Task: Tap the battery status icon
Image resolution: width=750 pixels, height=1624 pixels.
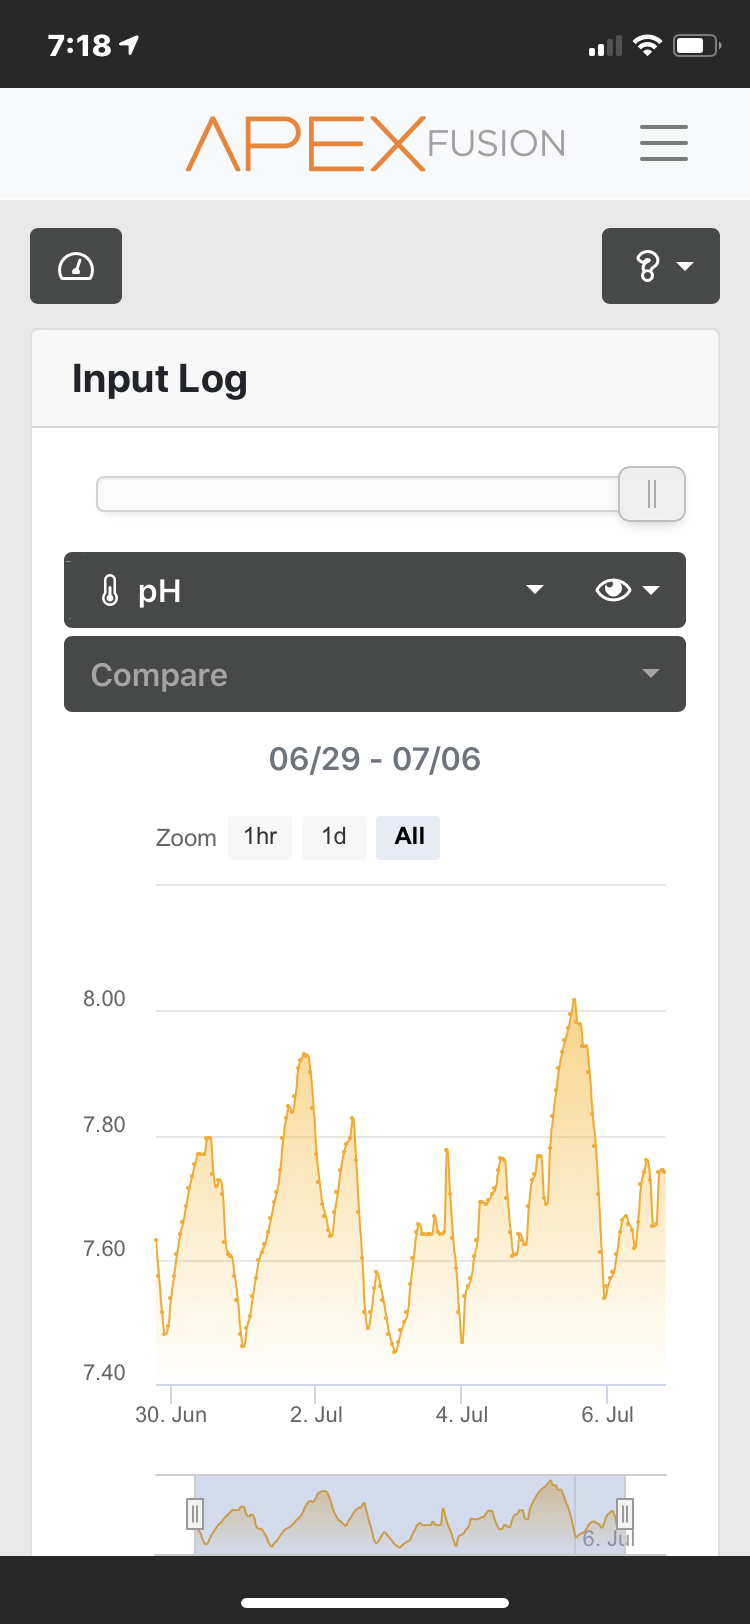Action: pyautogui.click(x=696, y=45)
